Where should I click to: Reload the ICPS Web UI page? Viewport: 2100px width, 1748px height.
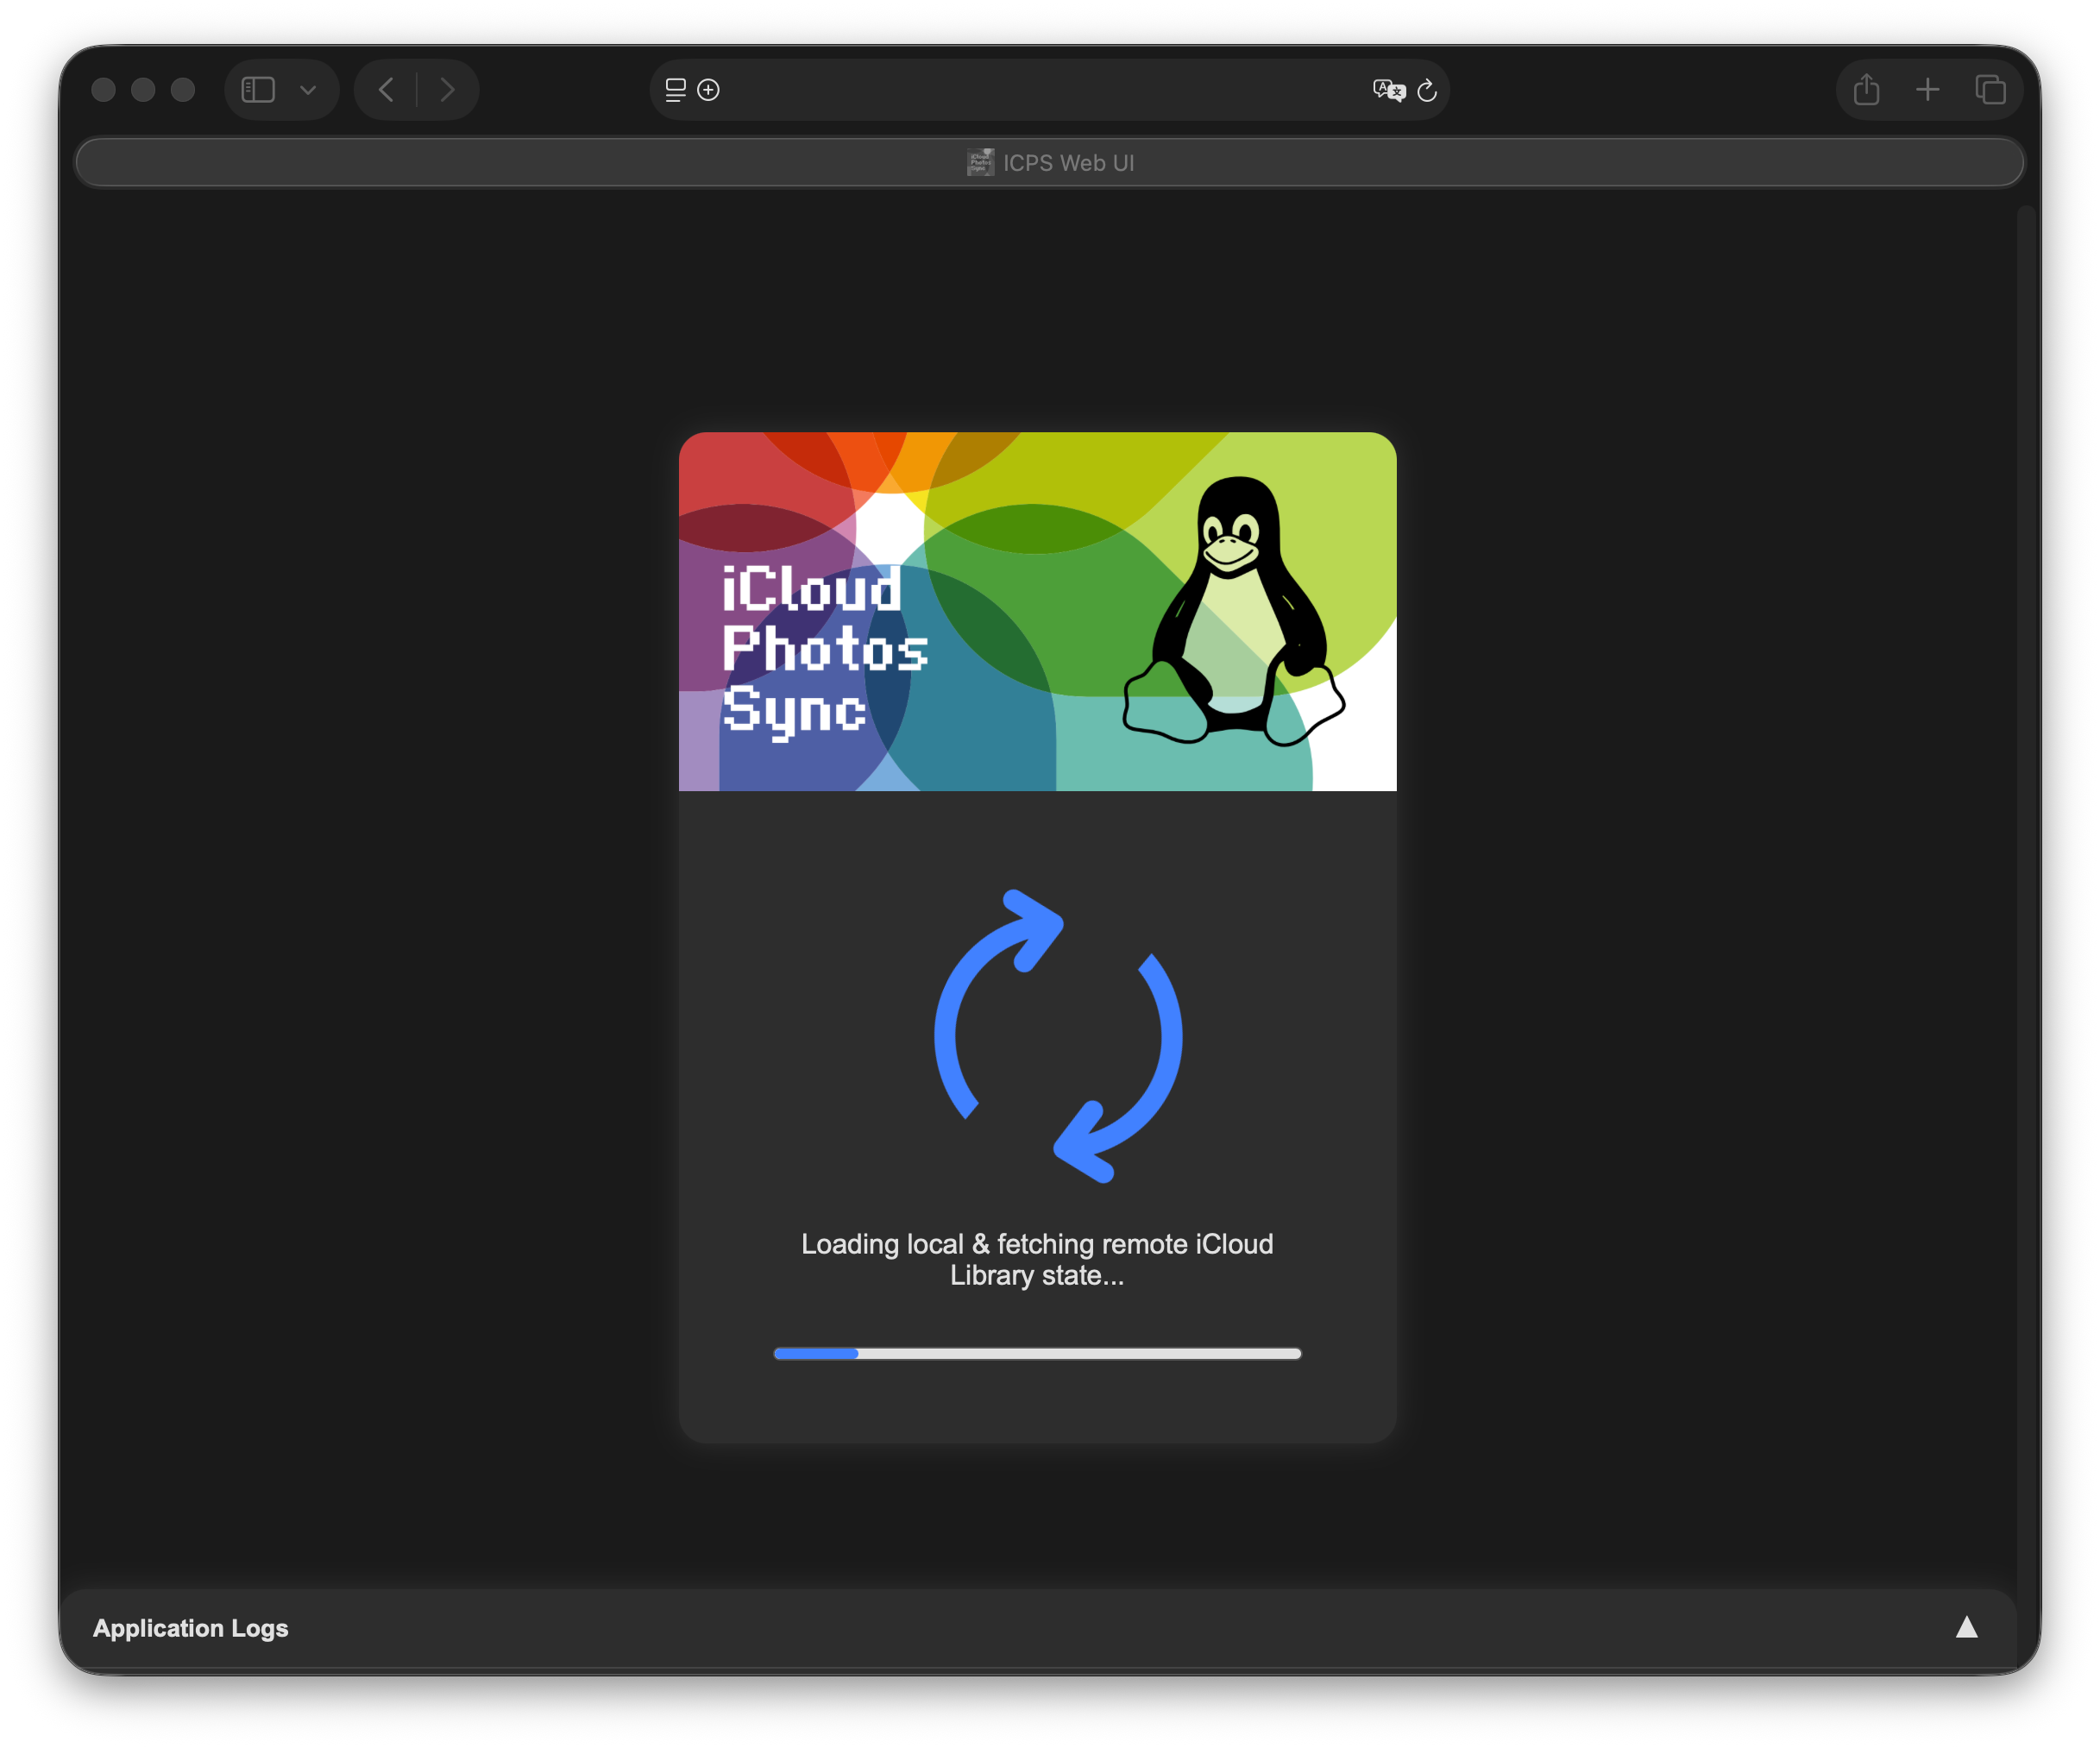click(x=1428, y=90)
